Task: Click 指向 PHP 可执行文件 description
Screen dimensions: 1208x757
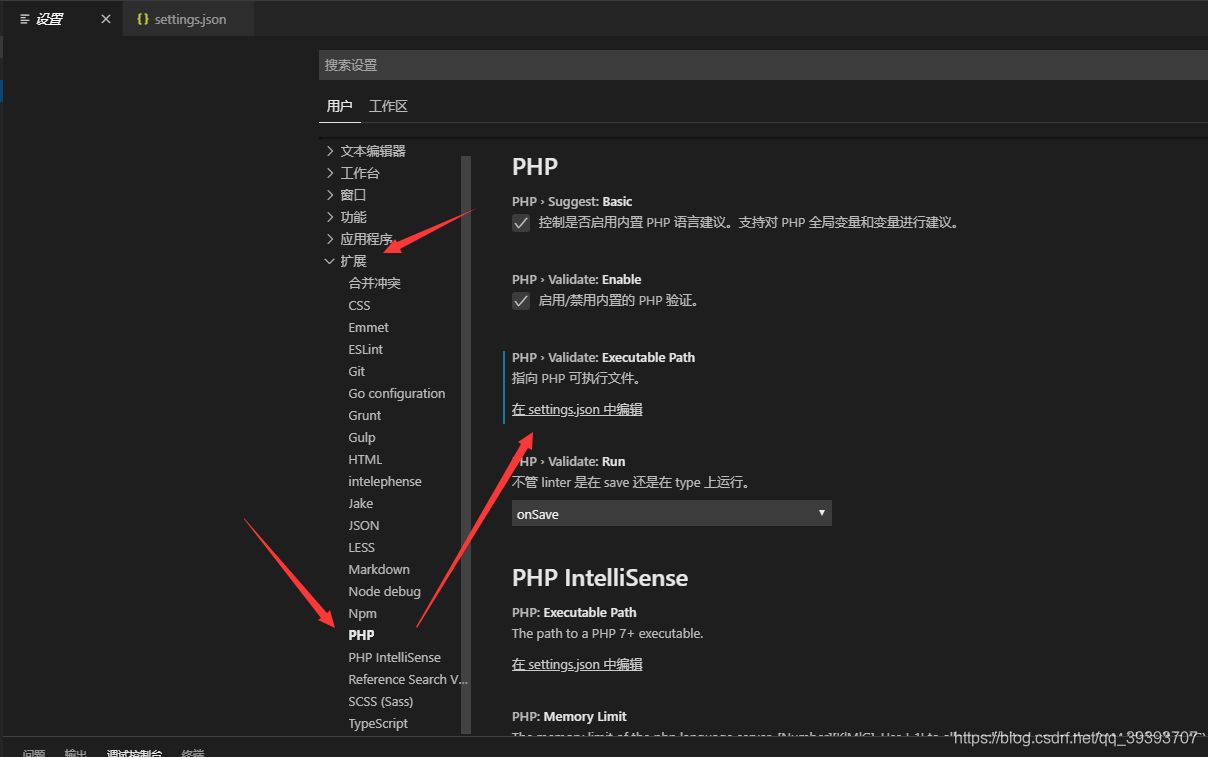Action: (576, 378)
